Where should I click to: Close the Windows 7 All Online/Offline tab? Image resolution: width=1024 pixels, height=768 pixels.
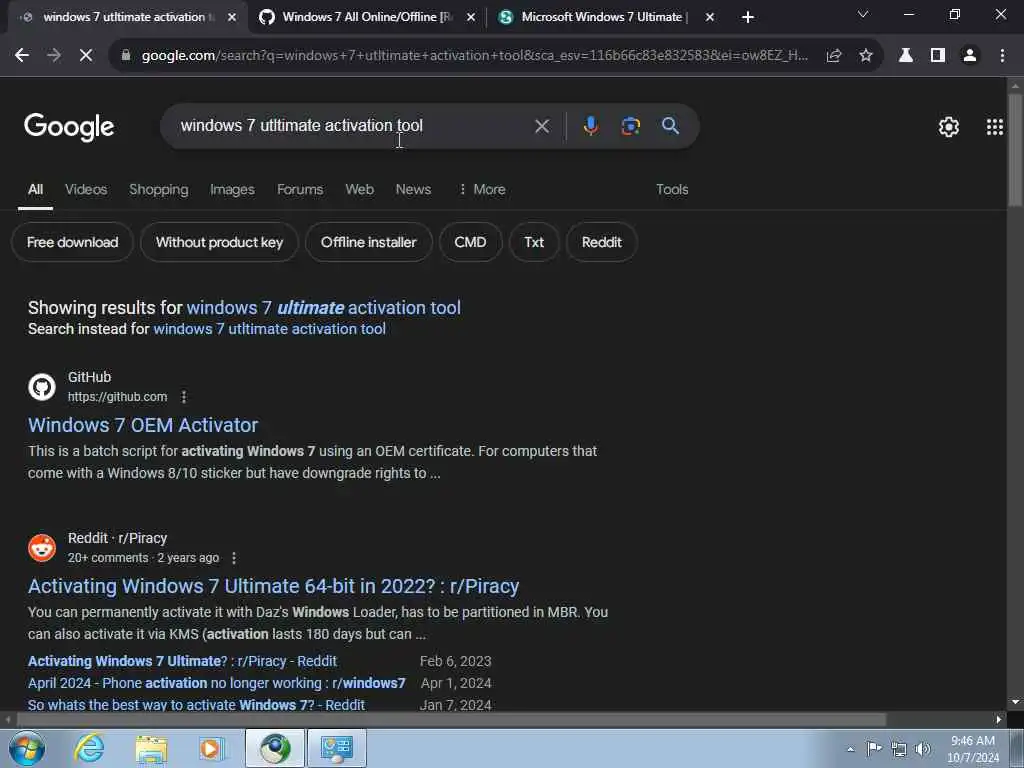coord(471,17)
